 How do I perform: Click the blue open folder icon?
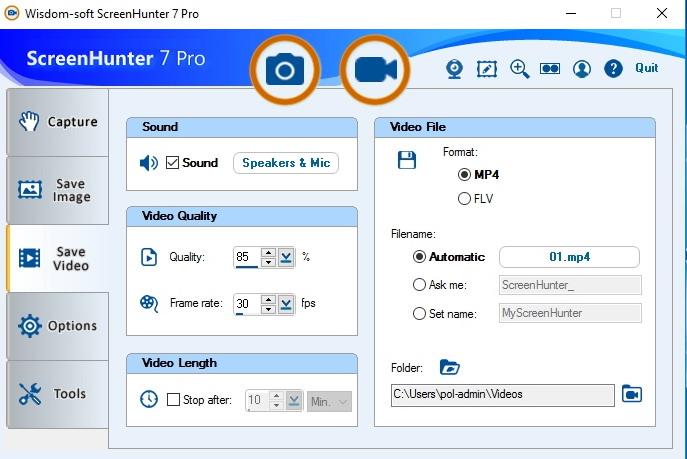450,367
